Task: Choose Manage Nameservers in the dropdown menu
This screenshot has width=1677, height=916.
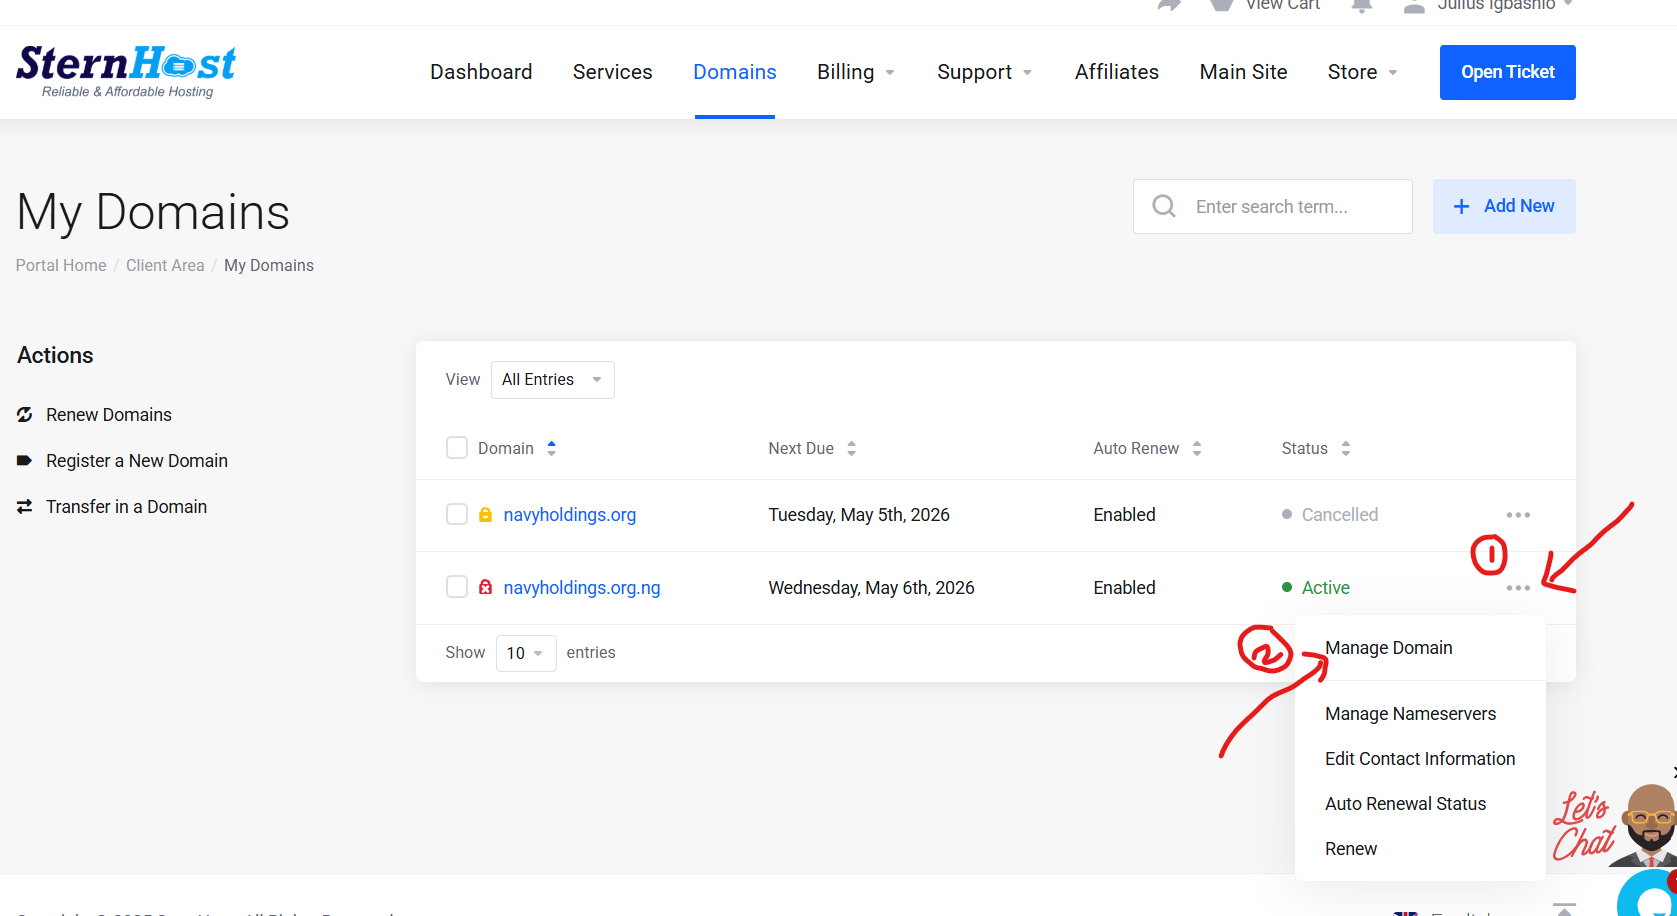Action: coord(1410,714)
